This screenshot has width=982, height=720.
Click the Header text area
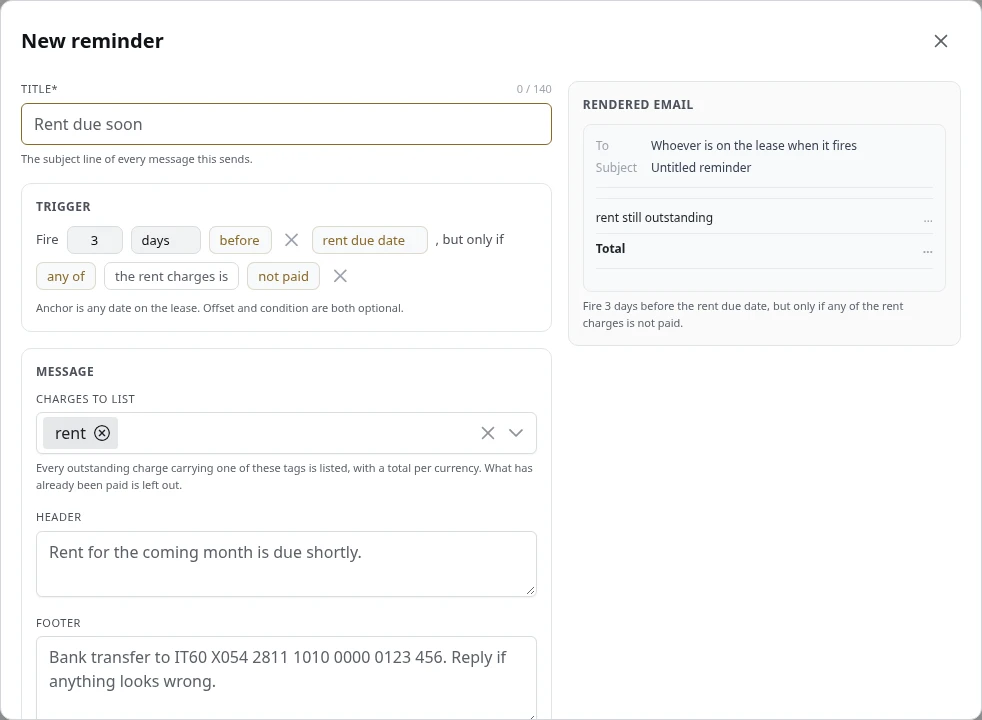point(286,563)
